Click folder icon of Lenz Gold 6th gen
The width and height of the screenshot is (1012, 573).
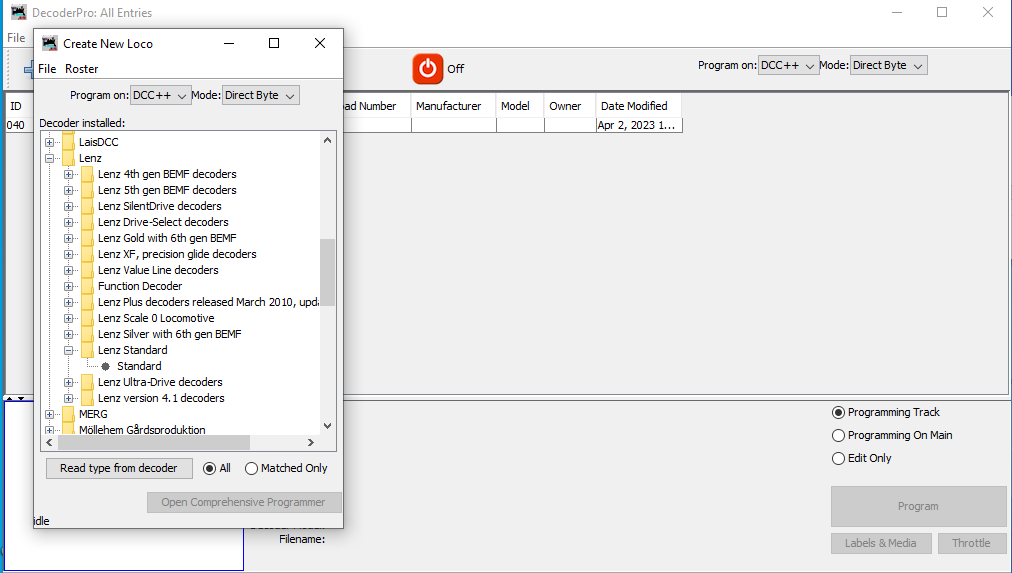click(x=88, y=238)
